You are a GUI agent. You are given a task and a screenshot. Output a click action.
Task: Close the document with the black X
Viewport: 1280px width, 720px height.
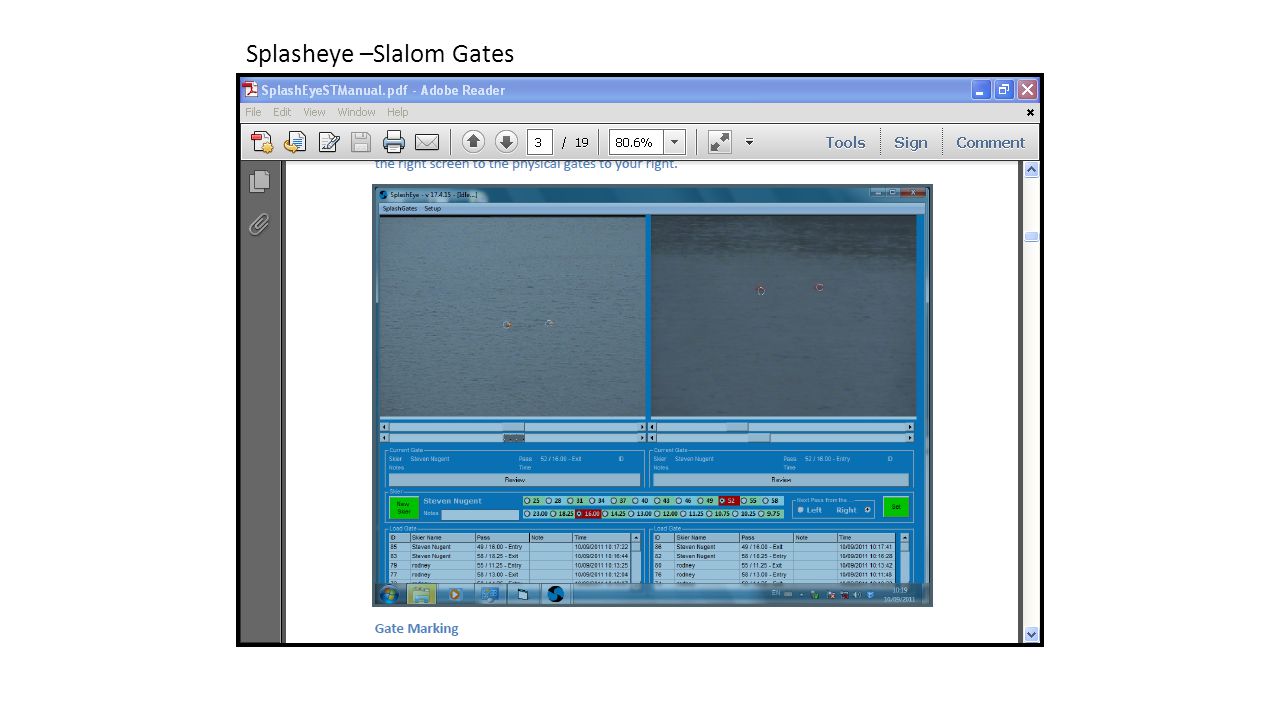1030,113
